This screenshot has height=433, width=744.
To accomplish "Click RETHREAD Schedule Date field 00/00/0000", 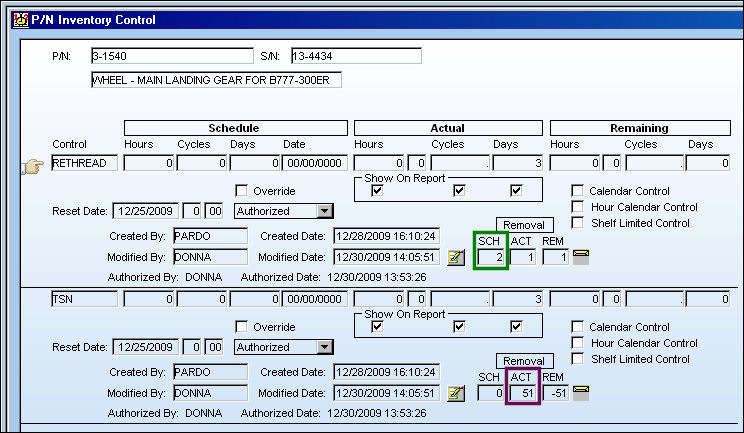I will (315, 163).
